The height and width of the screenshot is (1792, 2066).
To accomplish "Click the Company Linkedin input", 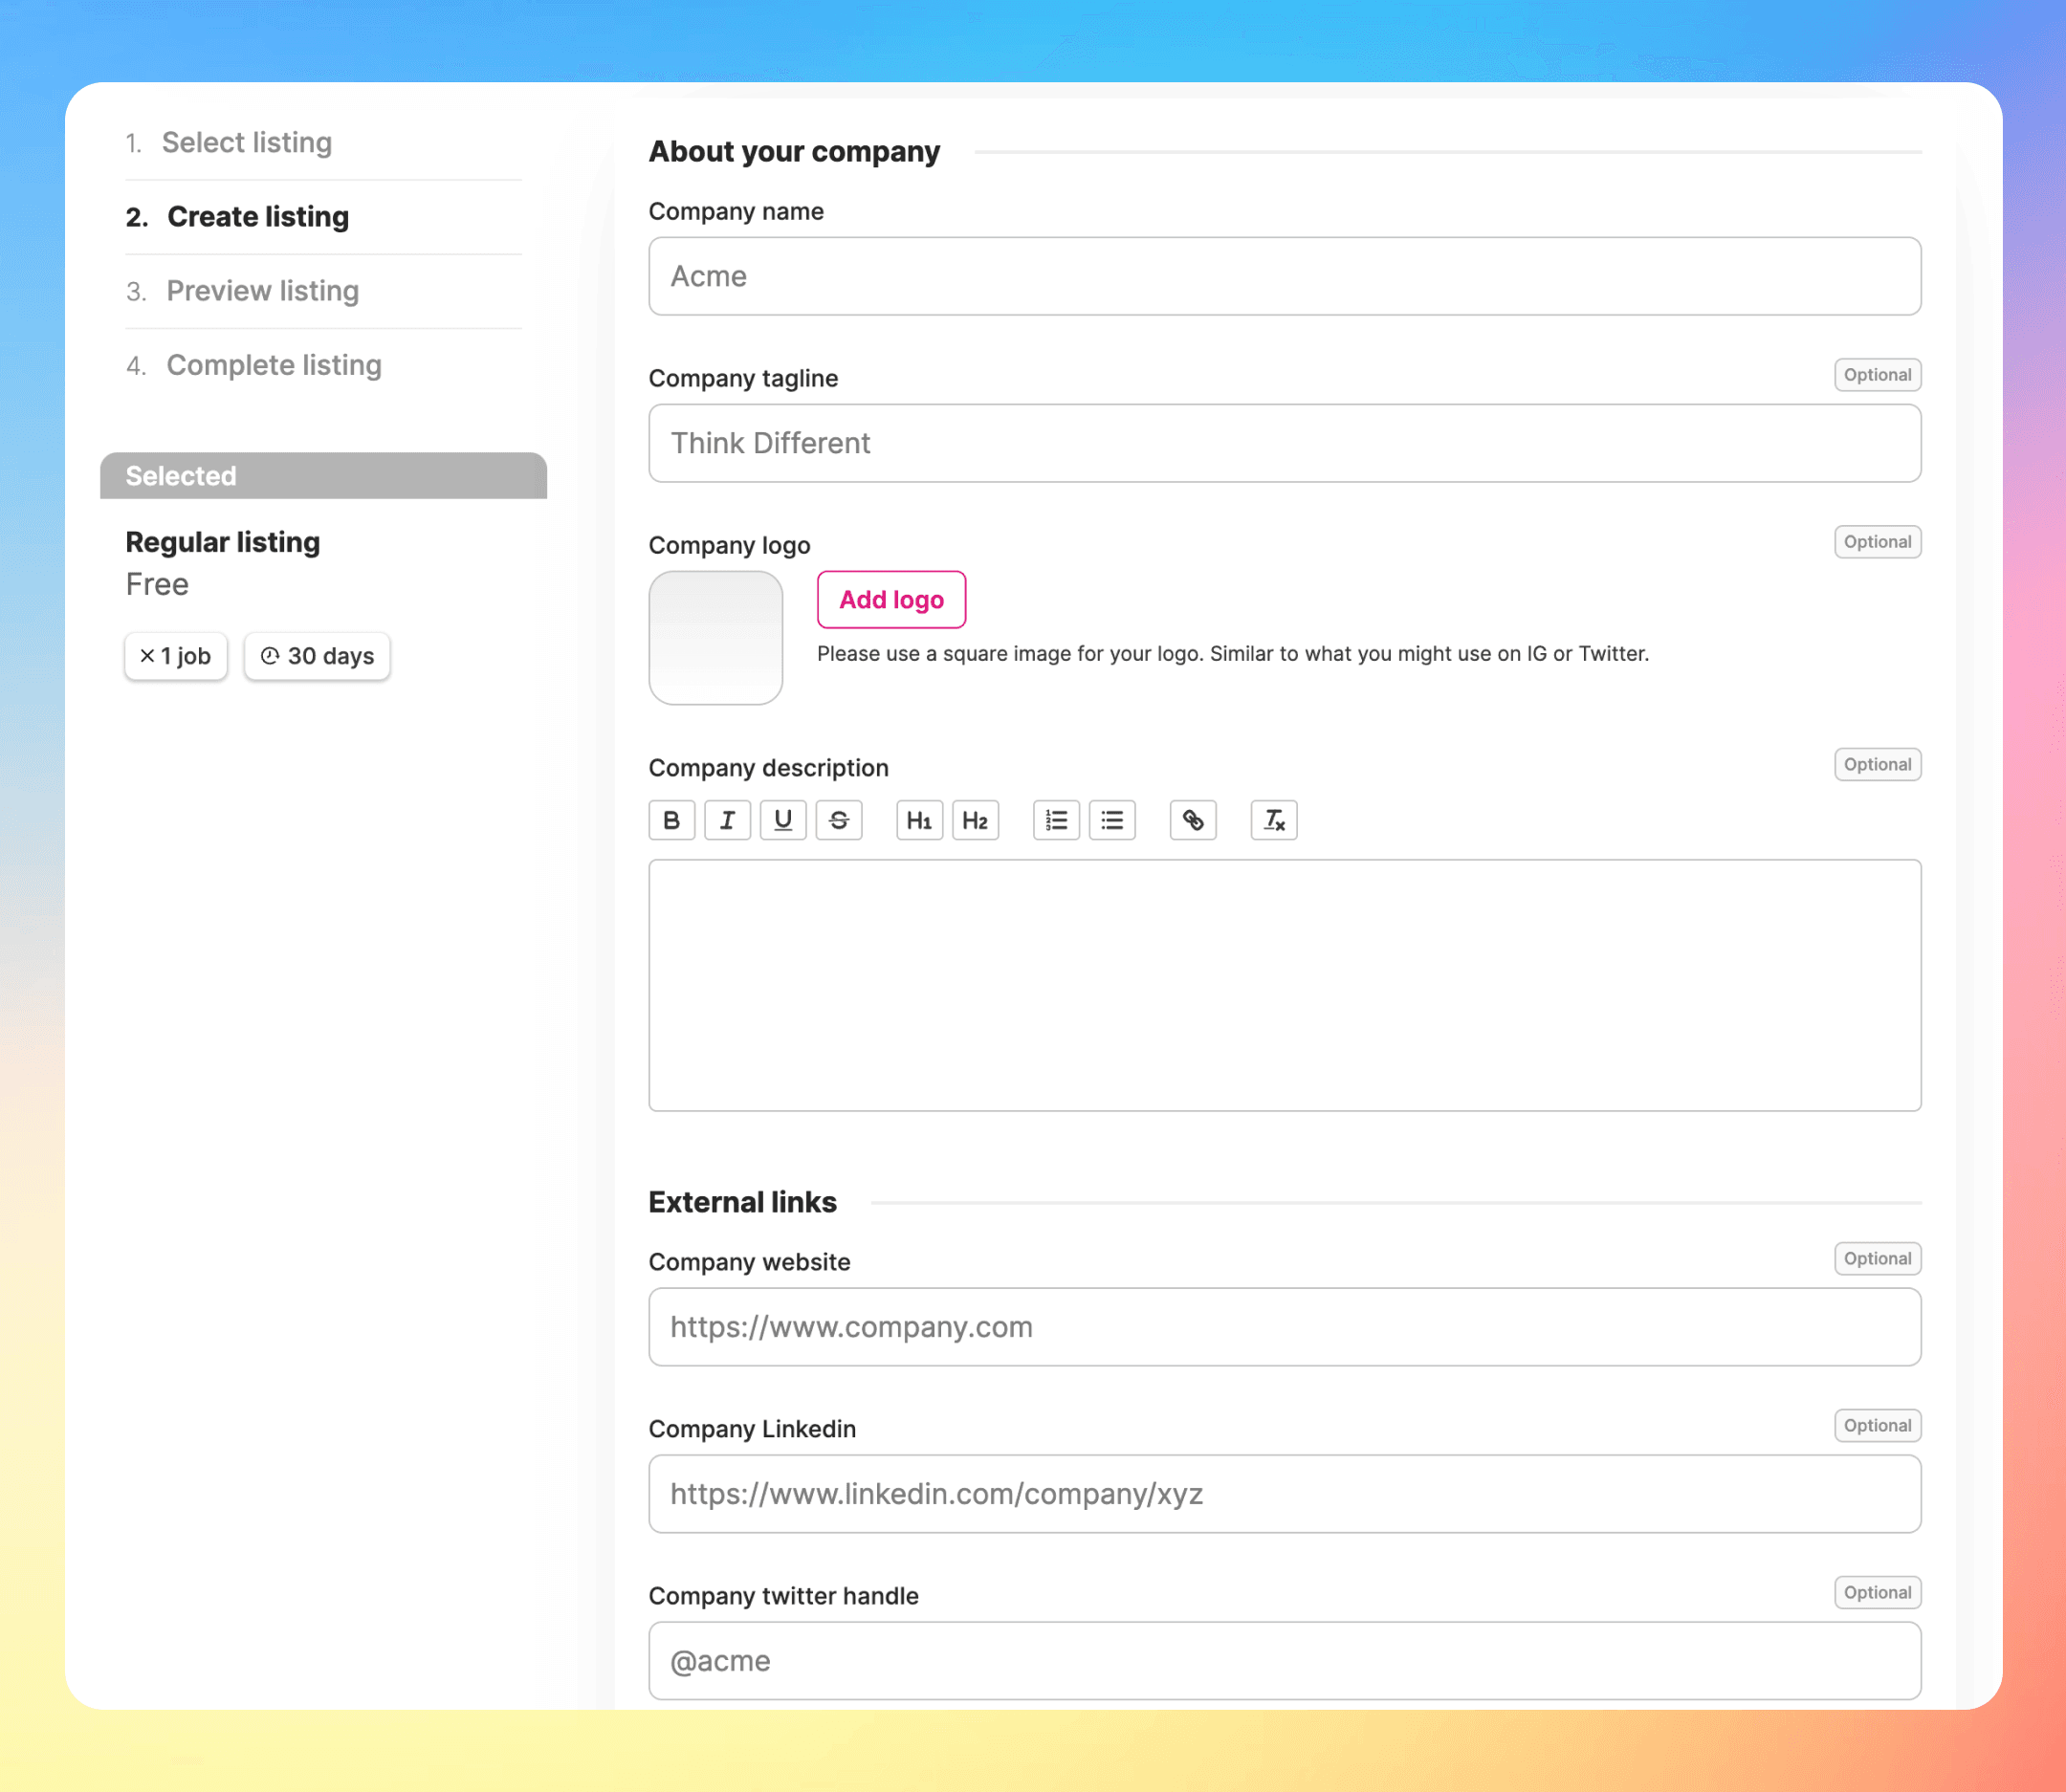I will click(x=1284, y=1494).
